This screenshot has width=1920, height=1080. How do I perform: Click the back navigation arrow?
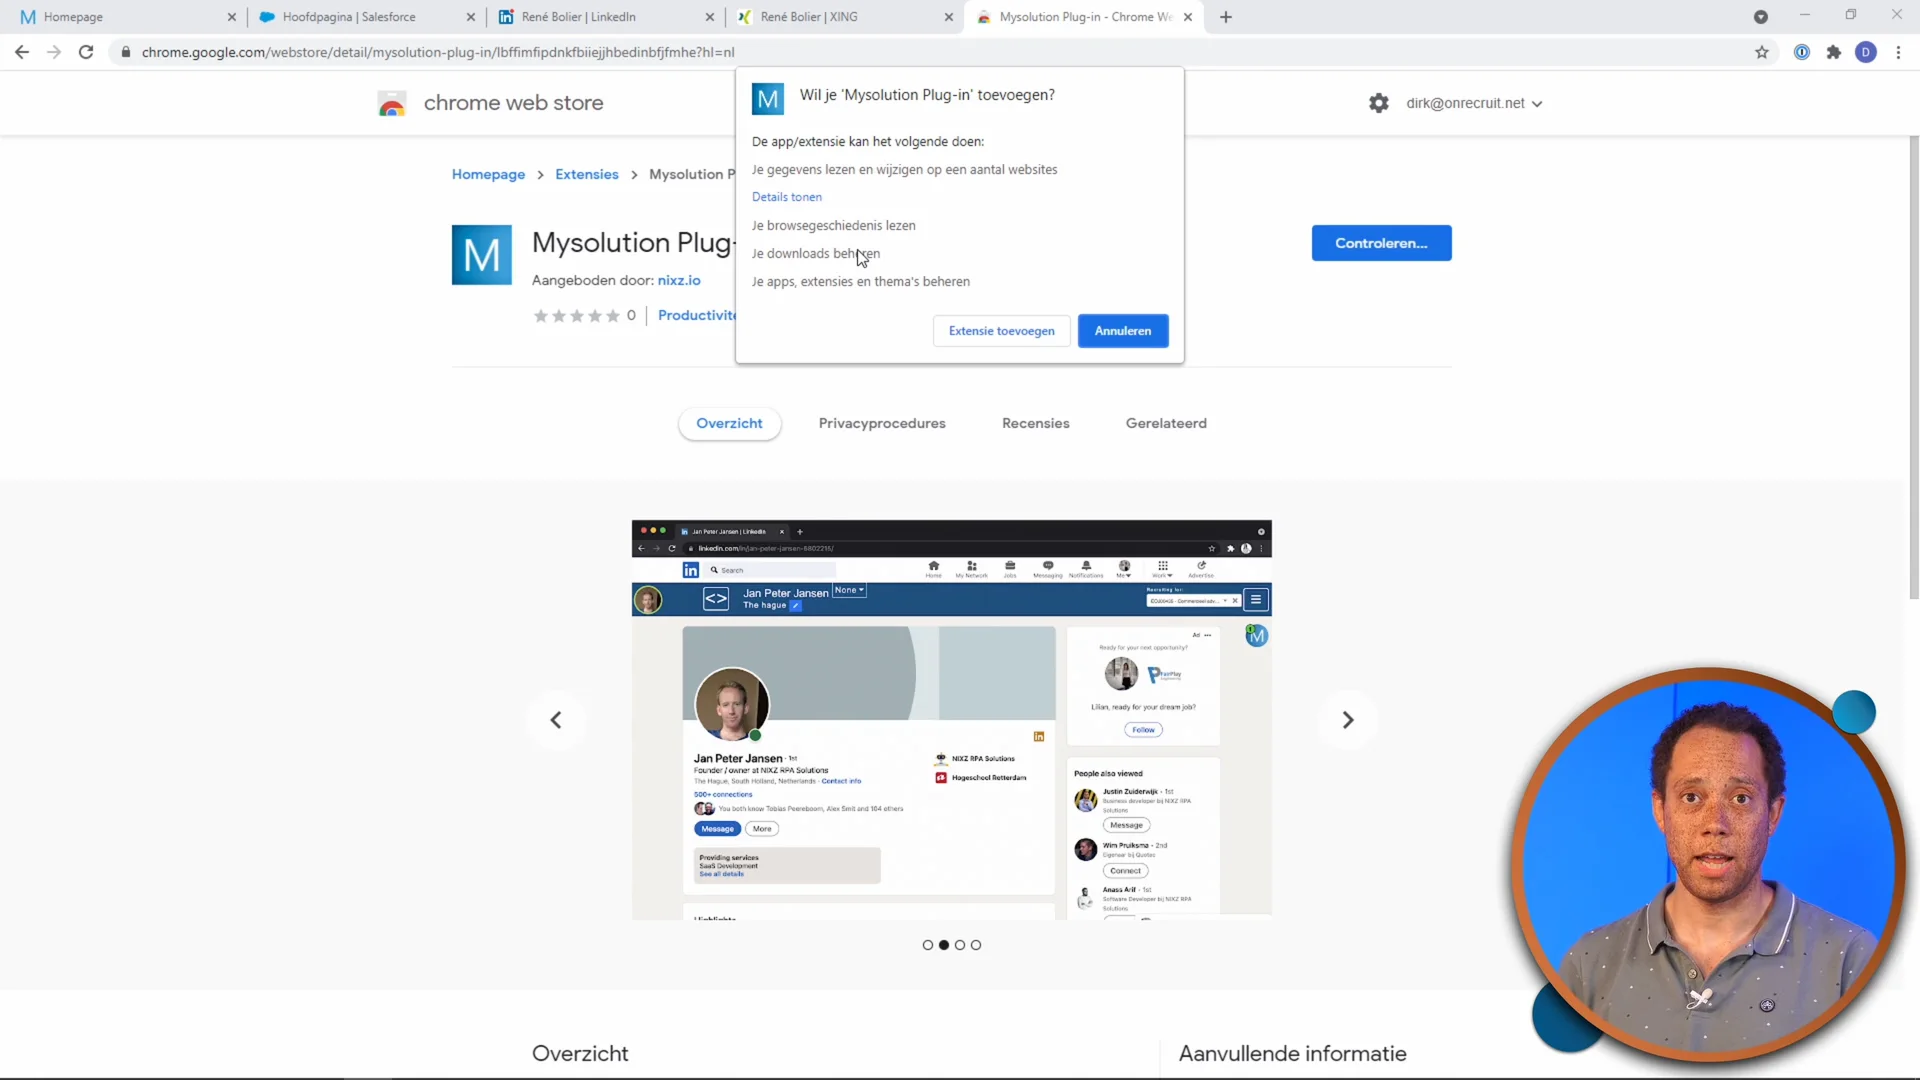[22, 52]
